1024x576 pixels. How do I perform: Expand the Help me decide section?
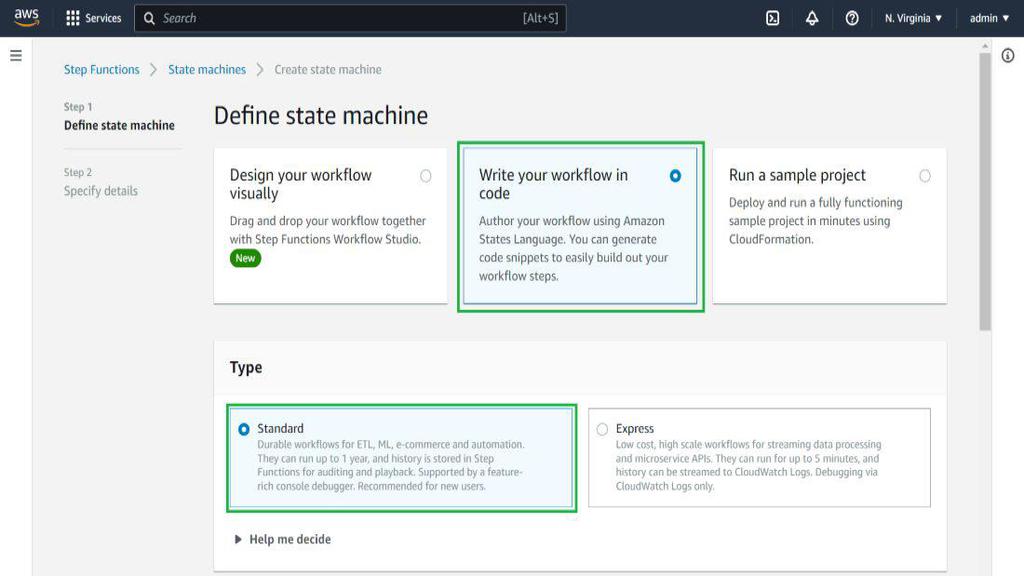click(282, 539)
